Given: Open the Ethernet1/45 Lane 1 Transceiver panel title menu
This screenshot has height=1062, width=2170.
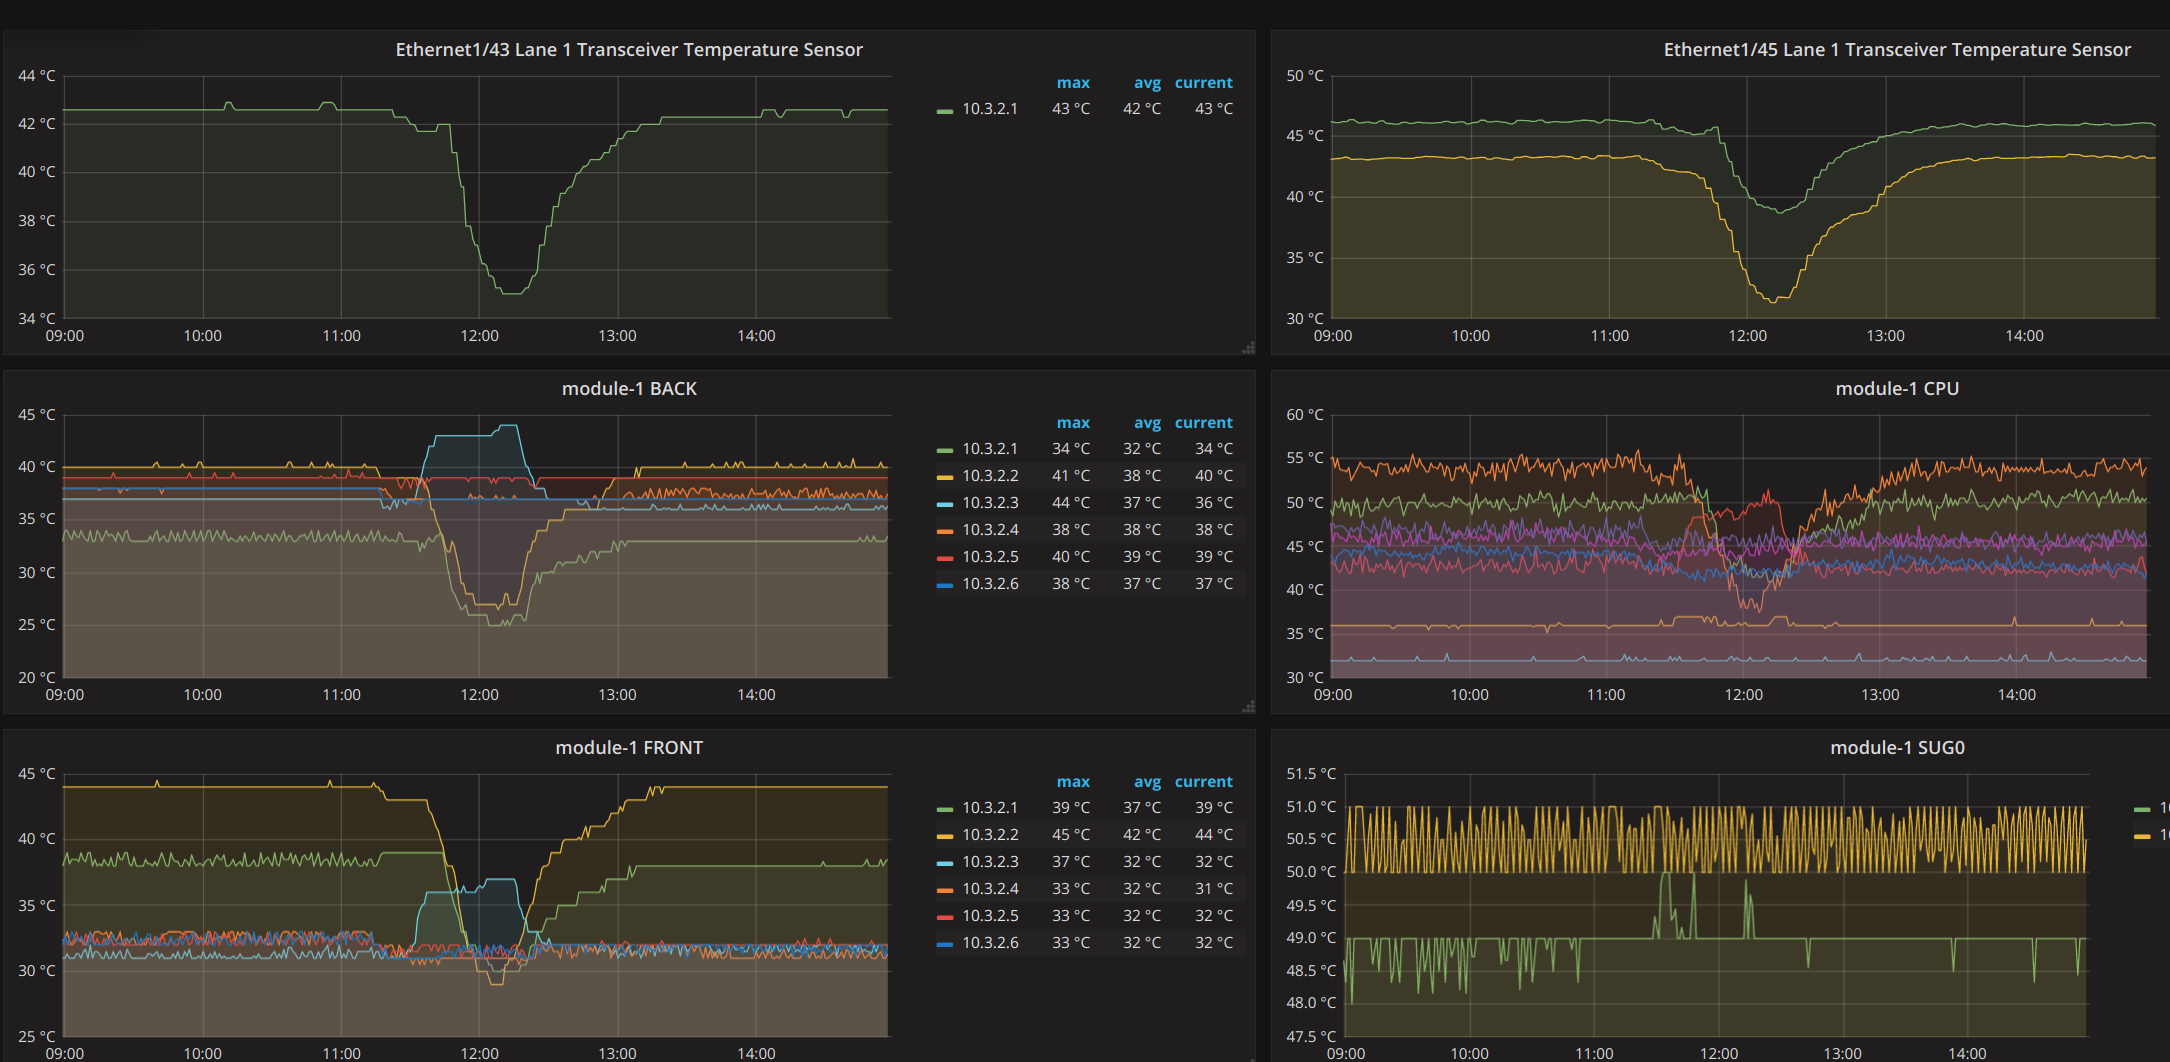Looking at the screenshot, I should [x=1897, y=50].
